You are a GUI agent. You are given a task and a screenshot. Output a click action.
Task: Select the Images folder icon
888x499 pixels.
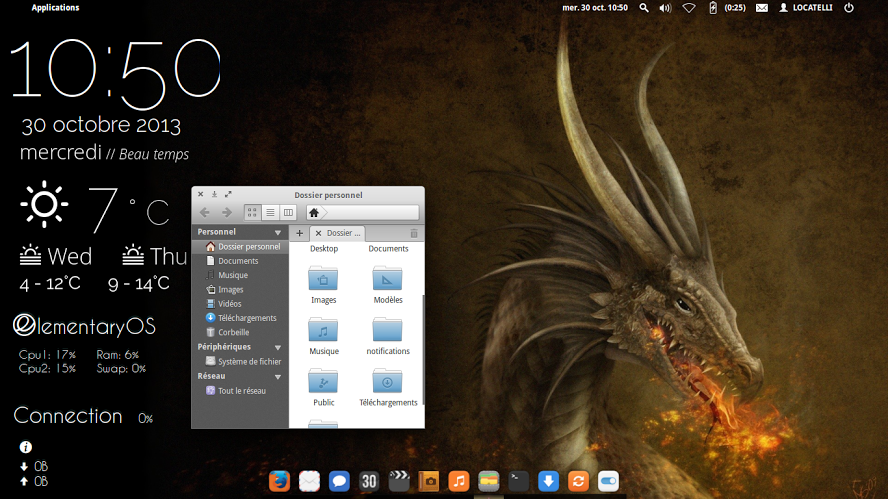pyautogui.click(x=323, y=278)
